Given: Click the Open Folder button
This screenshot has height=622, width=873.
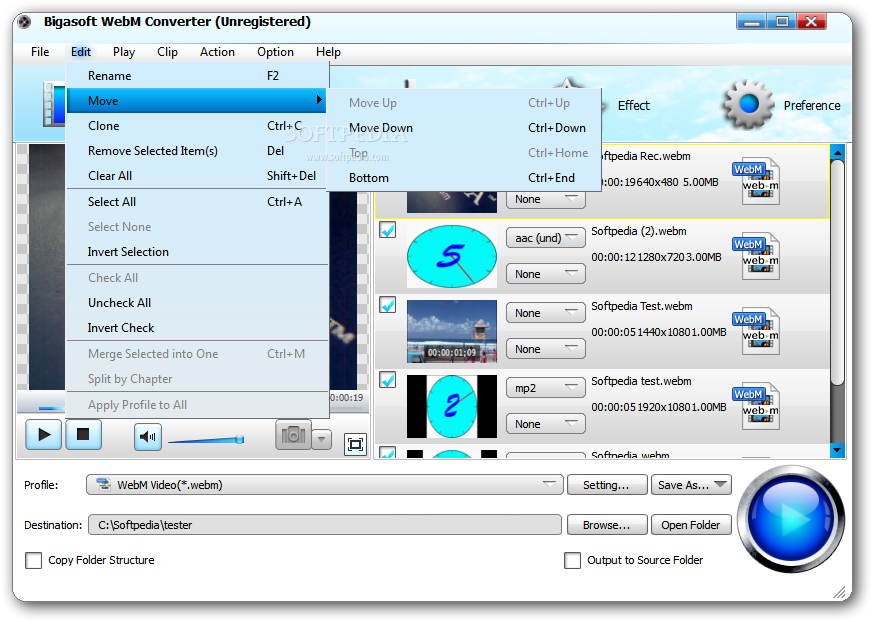Looking at the screenshot, I should [x=691, y=525].
